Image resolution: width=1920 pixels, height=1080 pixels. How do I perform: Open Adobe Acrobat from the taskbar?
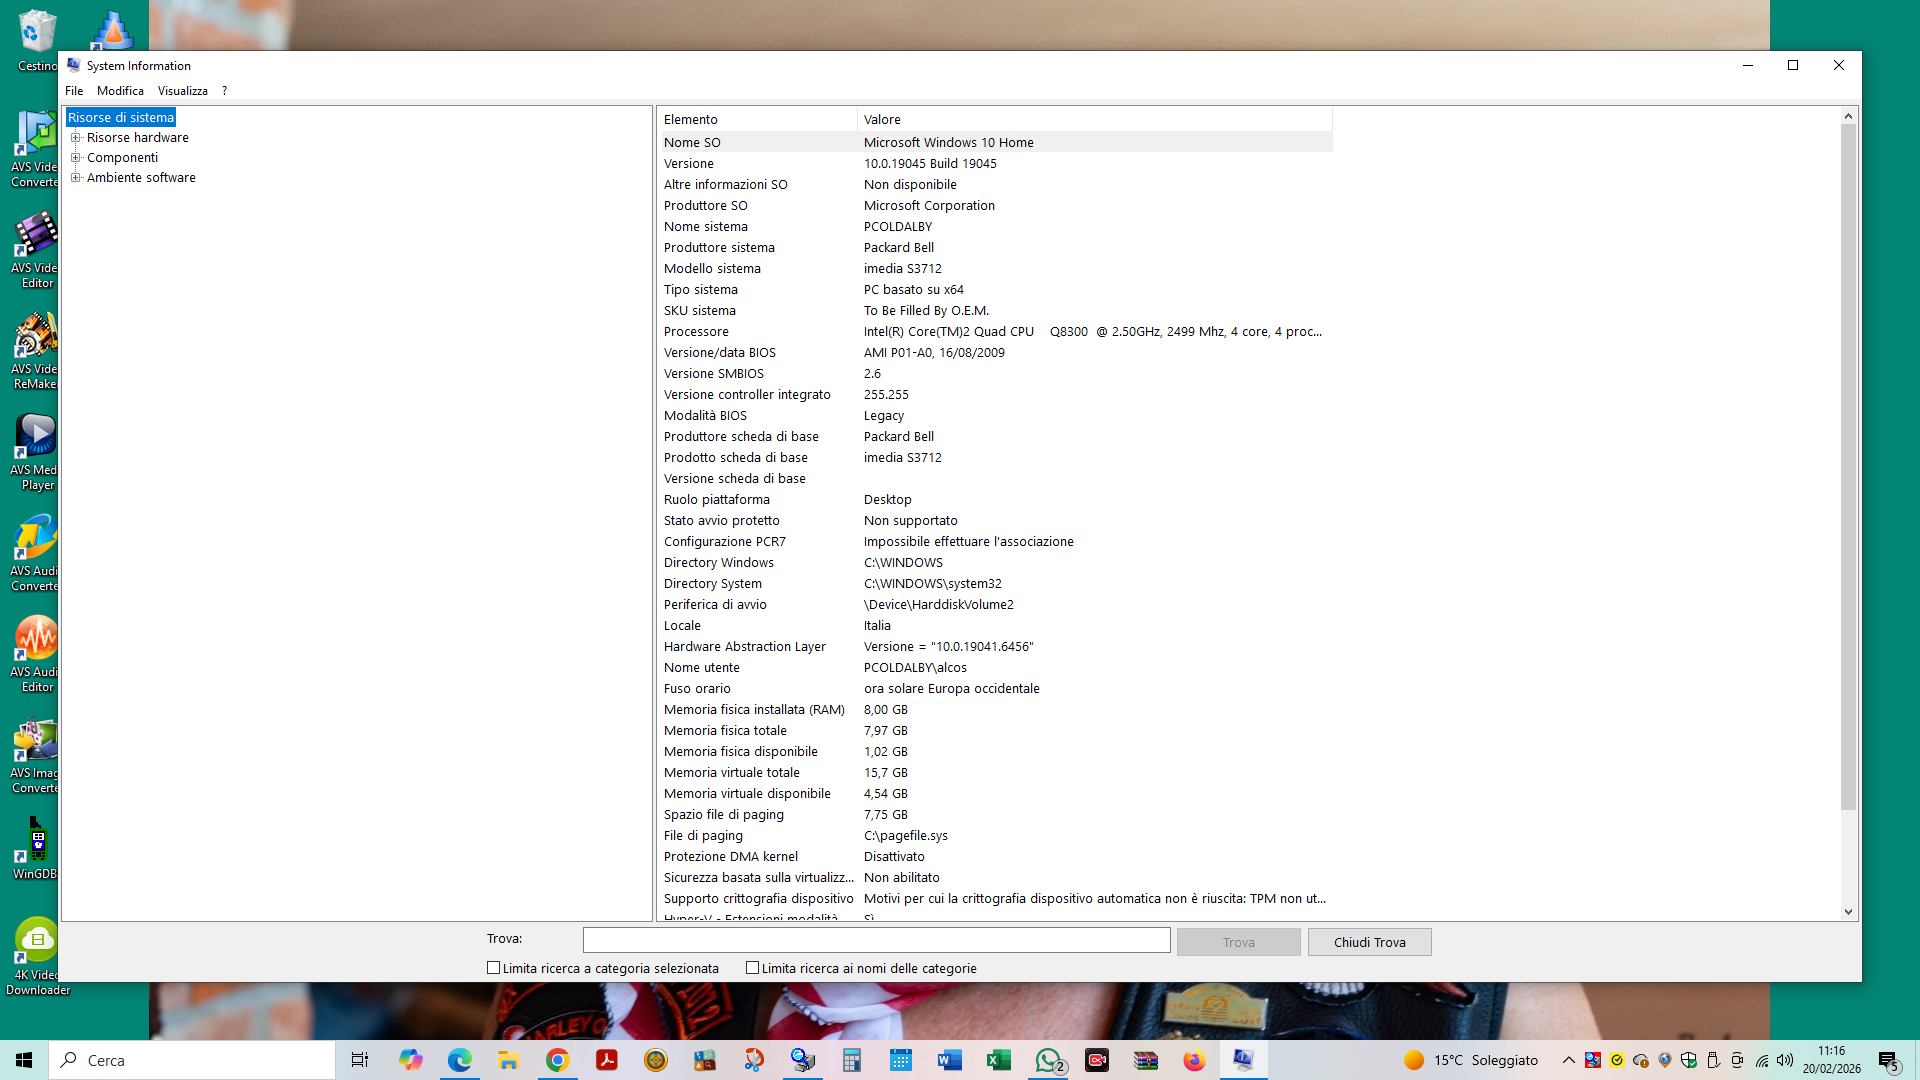coord(606,1060)
